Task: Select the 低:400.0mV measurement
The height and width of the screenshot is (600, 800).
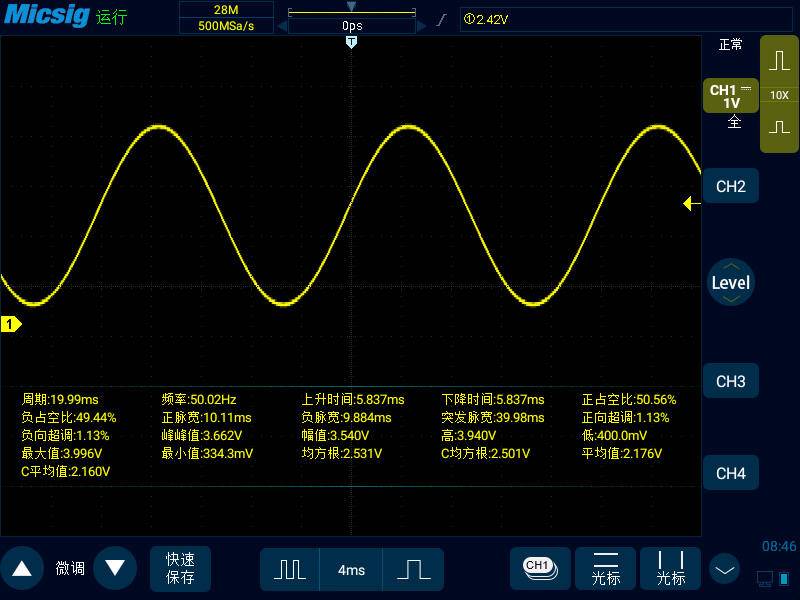Action: pyautogui.click(x=614, y=435)
